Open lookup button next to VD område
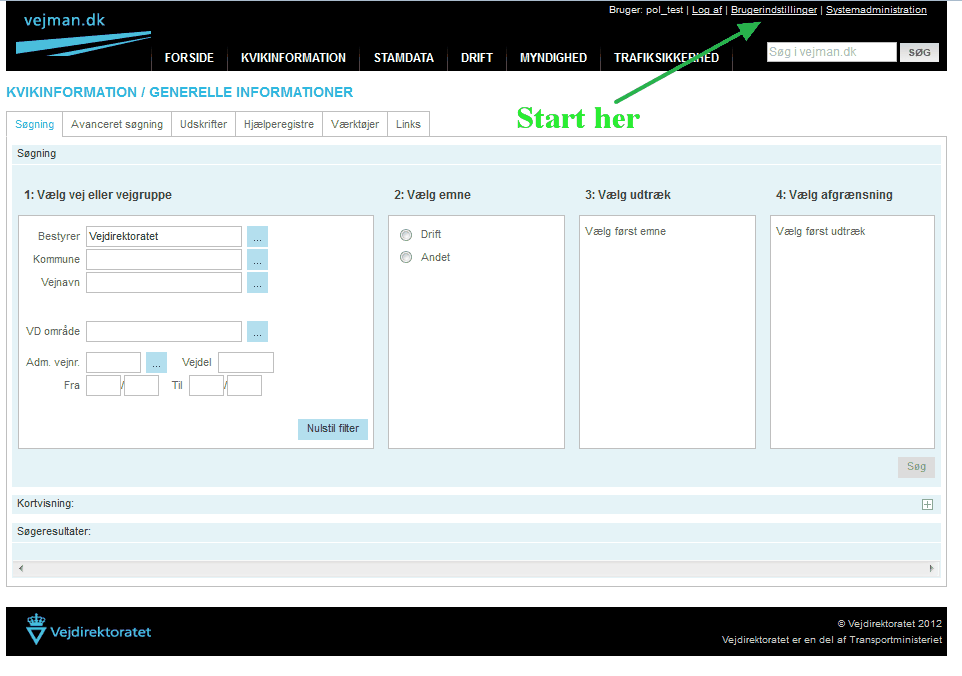This screenshot has width=962, height=676. click(x=257, y=332)
